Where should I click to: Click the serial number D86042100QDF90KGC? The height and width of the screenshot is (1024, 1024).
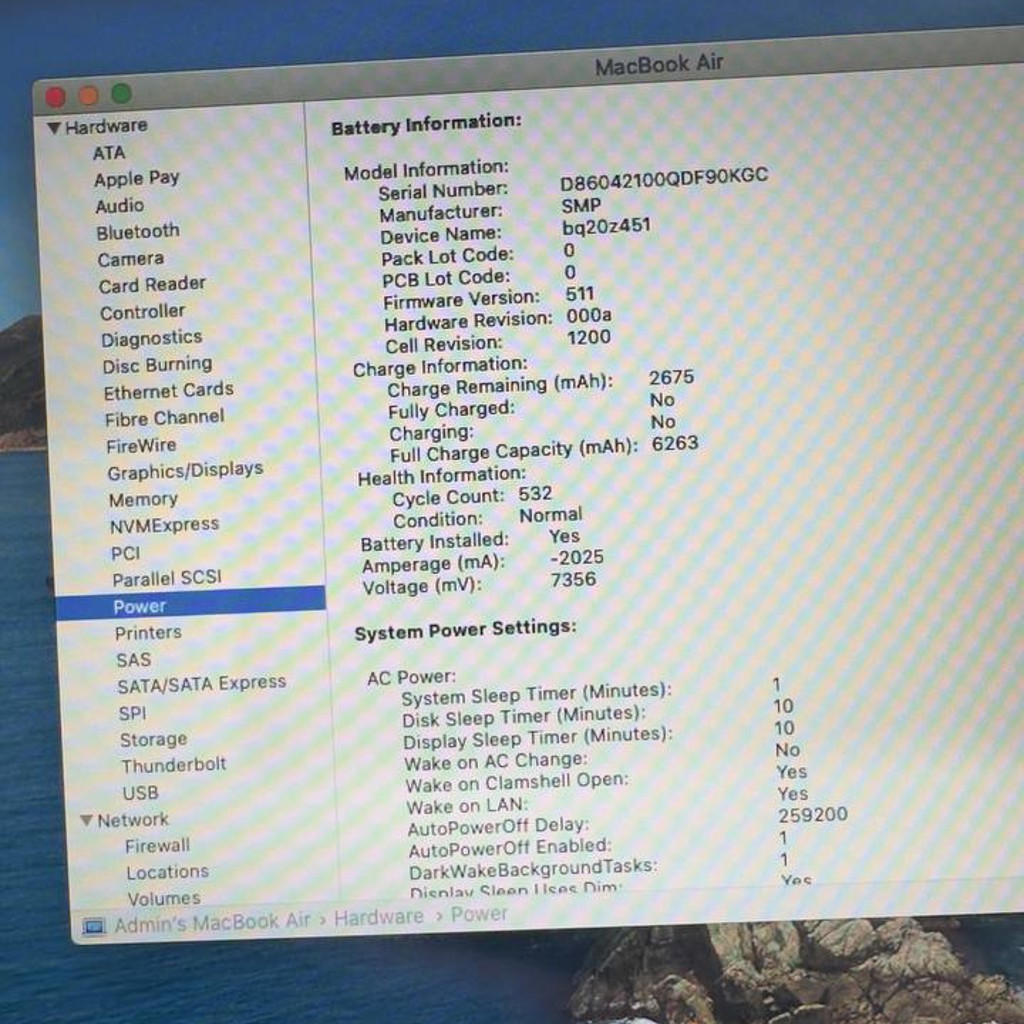[664, 178]
